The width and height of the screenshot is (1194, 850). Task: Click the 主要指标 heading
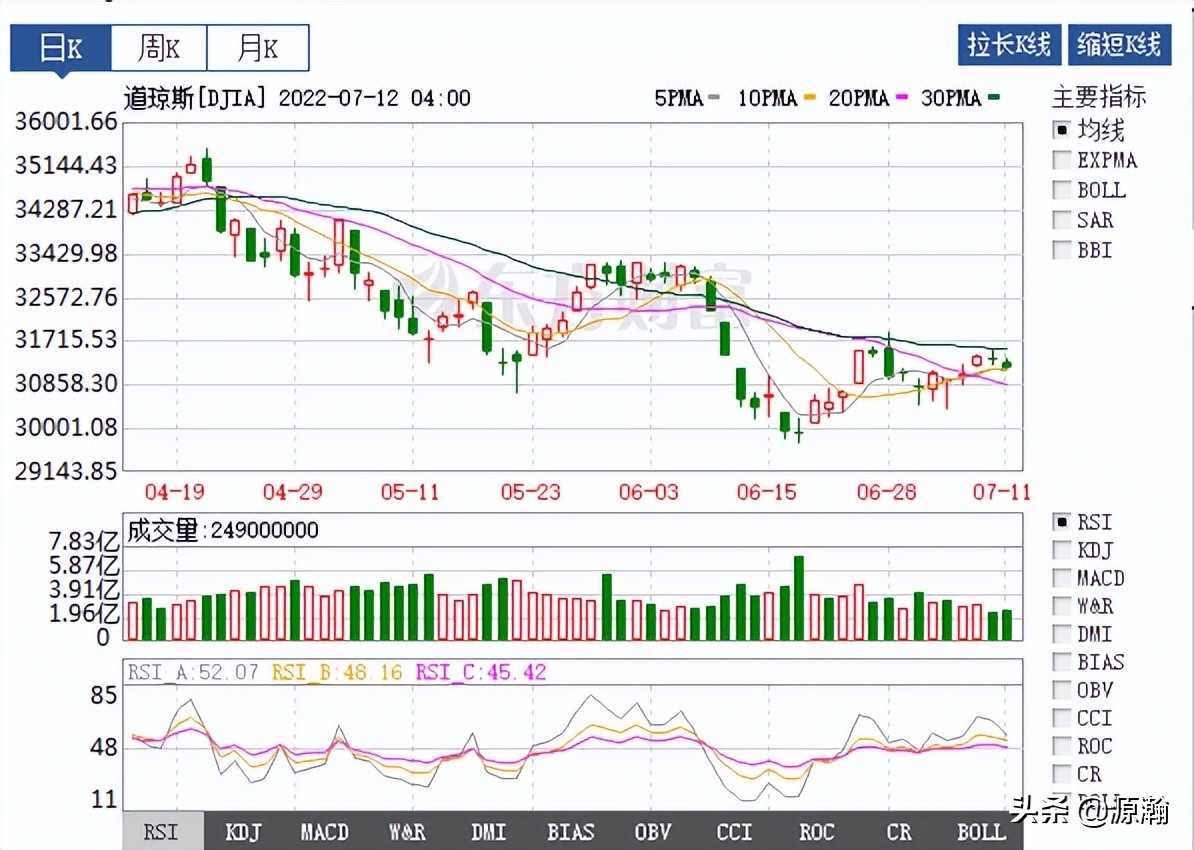(x=1099, y=97)
